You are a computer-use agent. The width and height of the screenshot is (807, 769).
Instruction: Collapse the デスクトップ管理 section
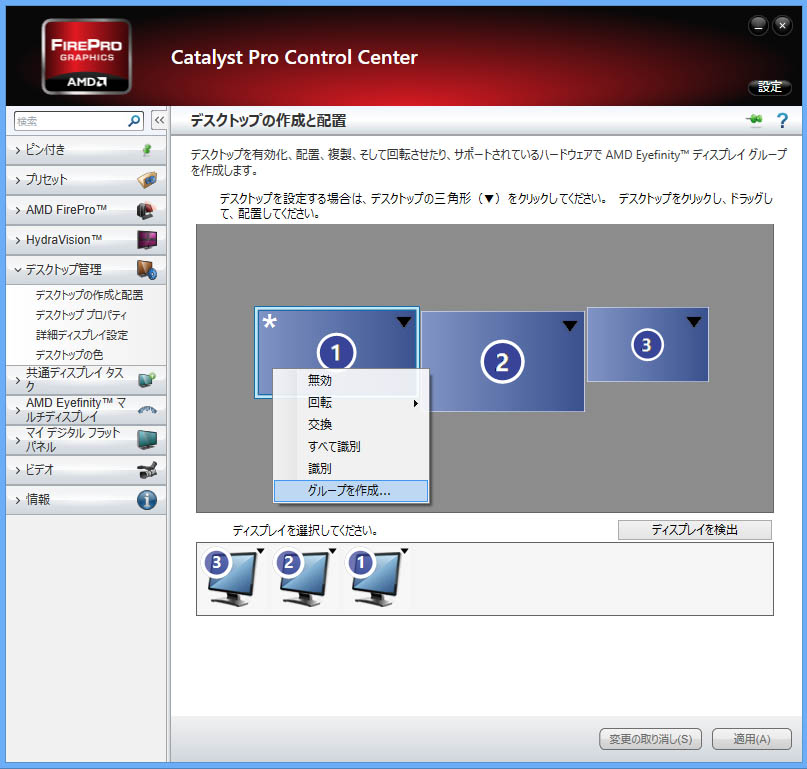(17, 270)
